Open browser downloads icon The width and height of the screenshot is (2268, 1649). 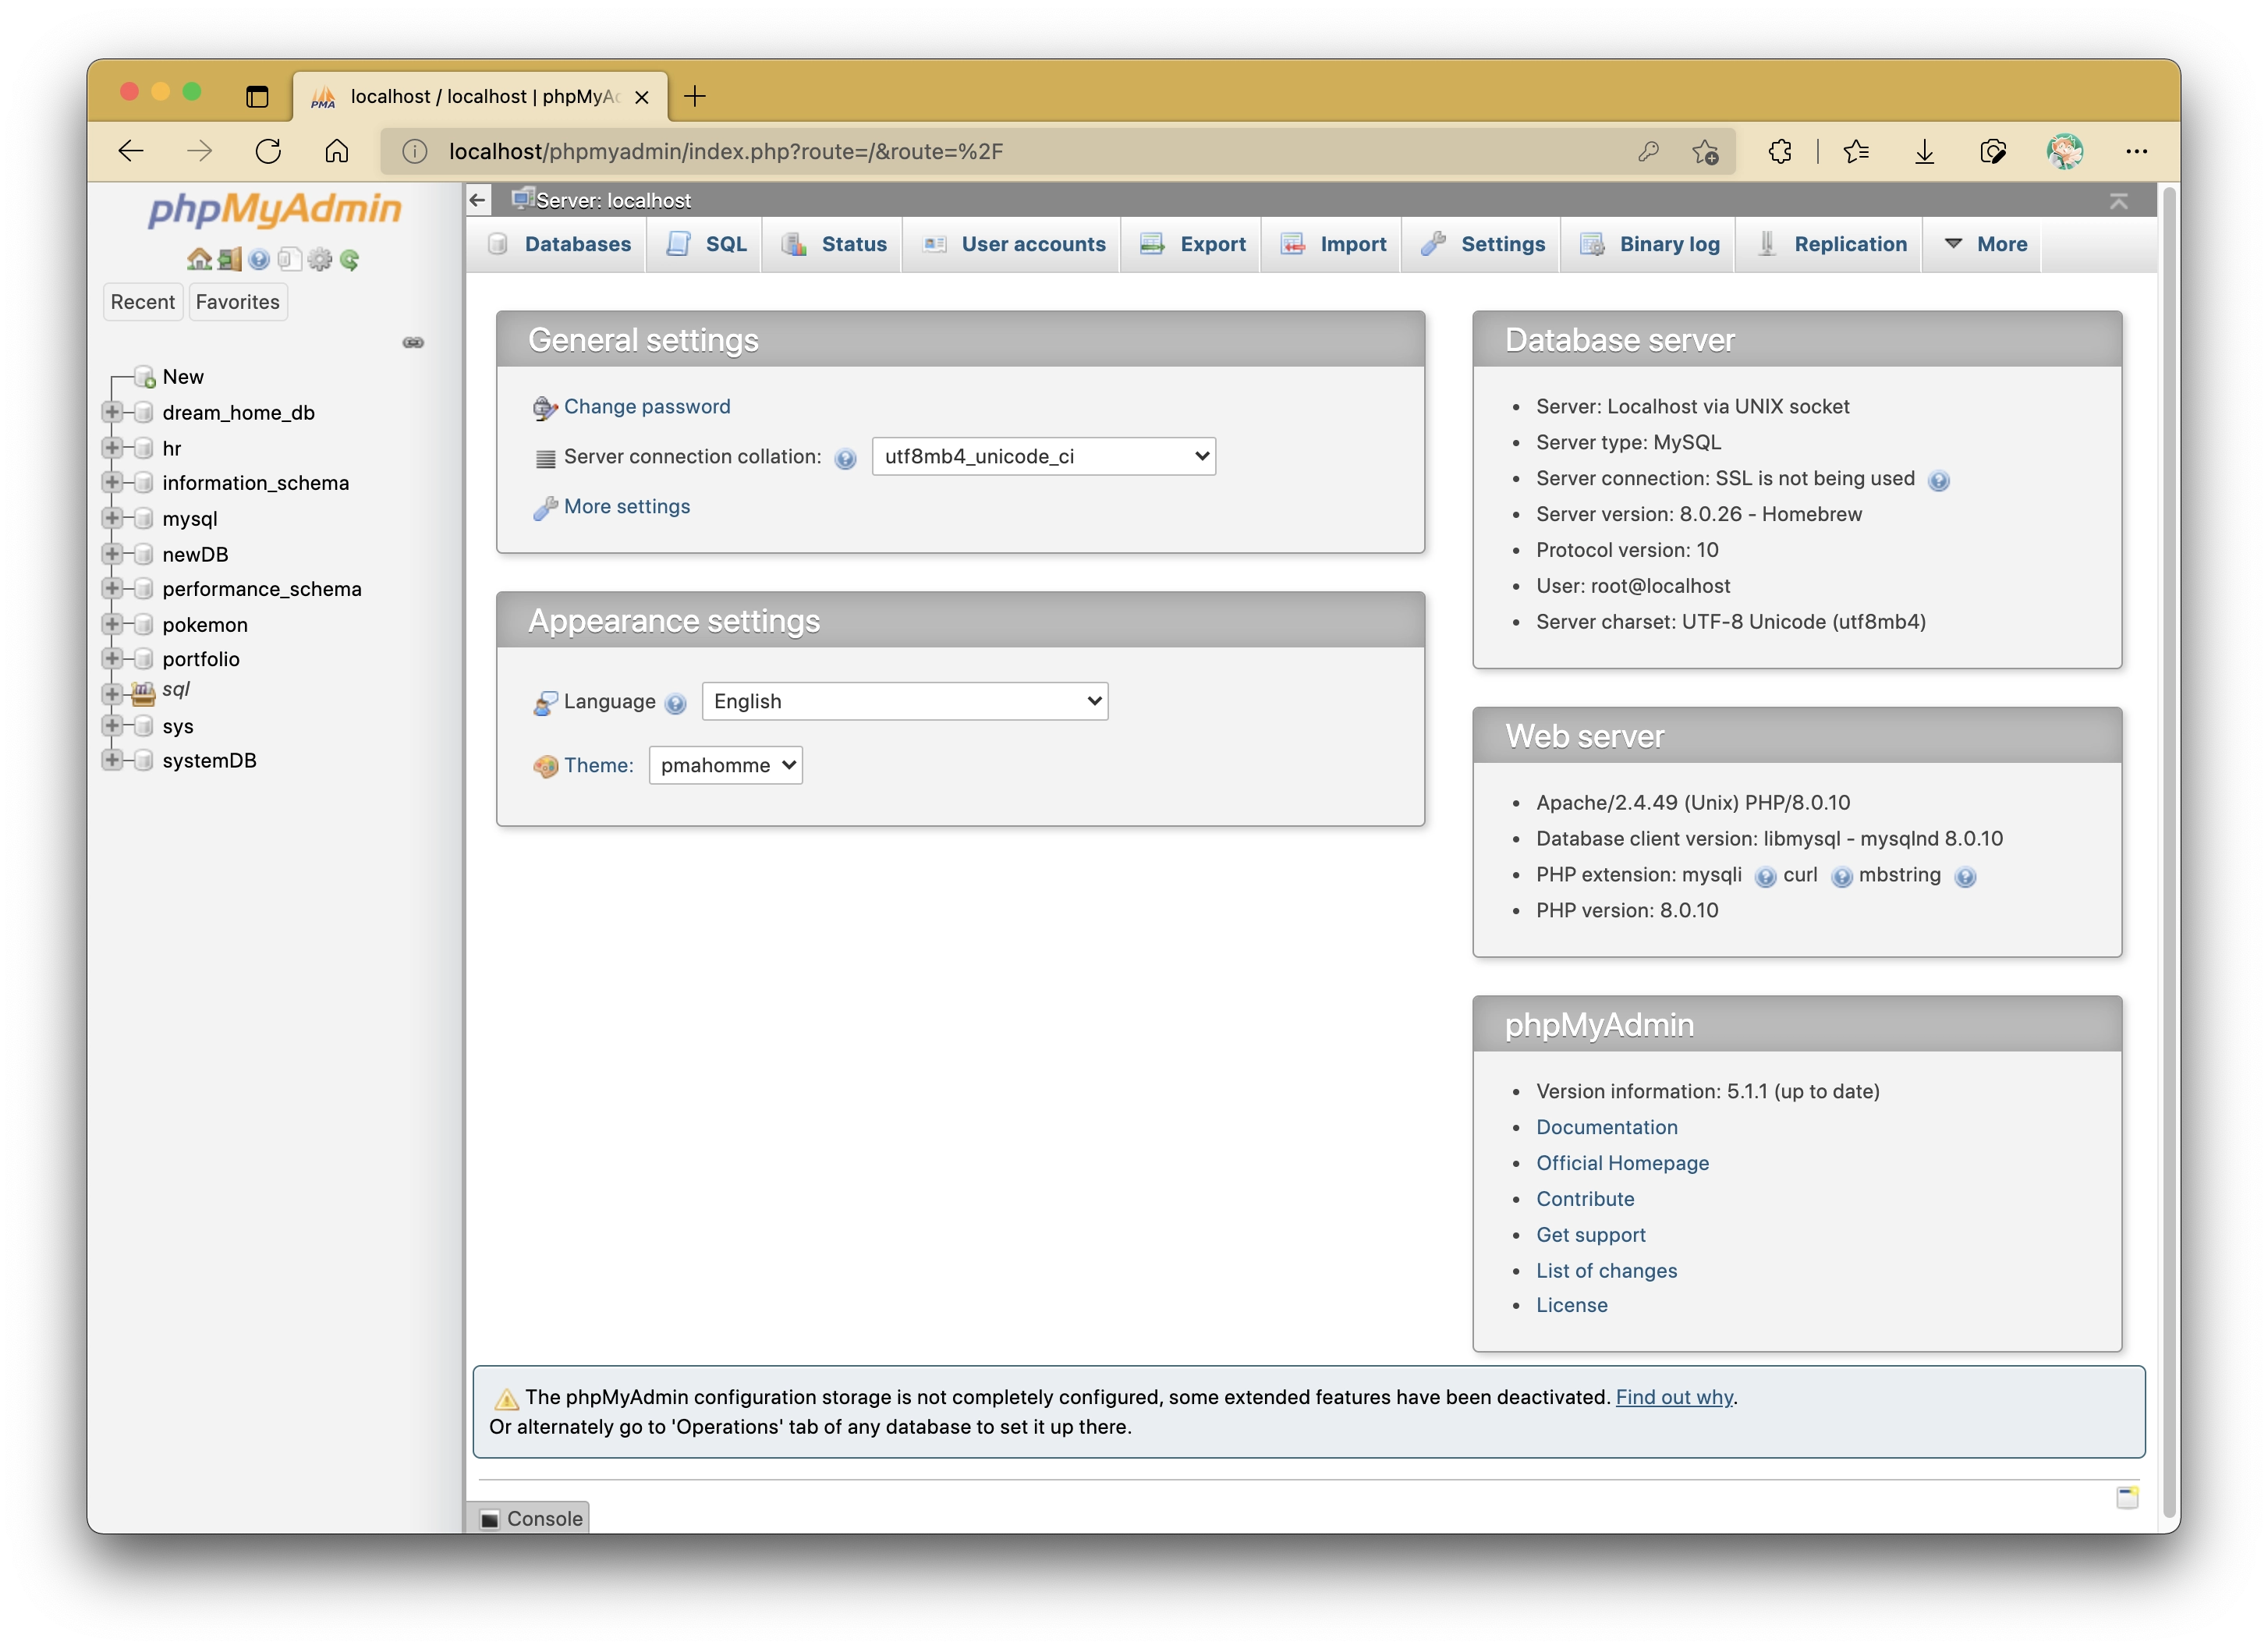(1924, 152)
